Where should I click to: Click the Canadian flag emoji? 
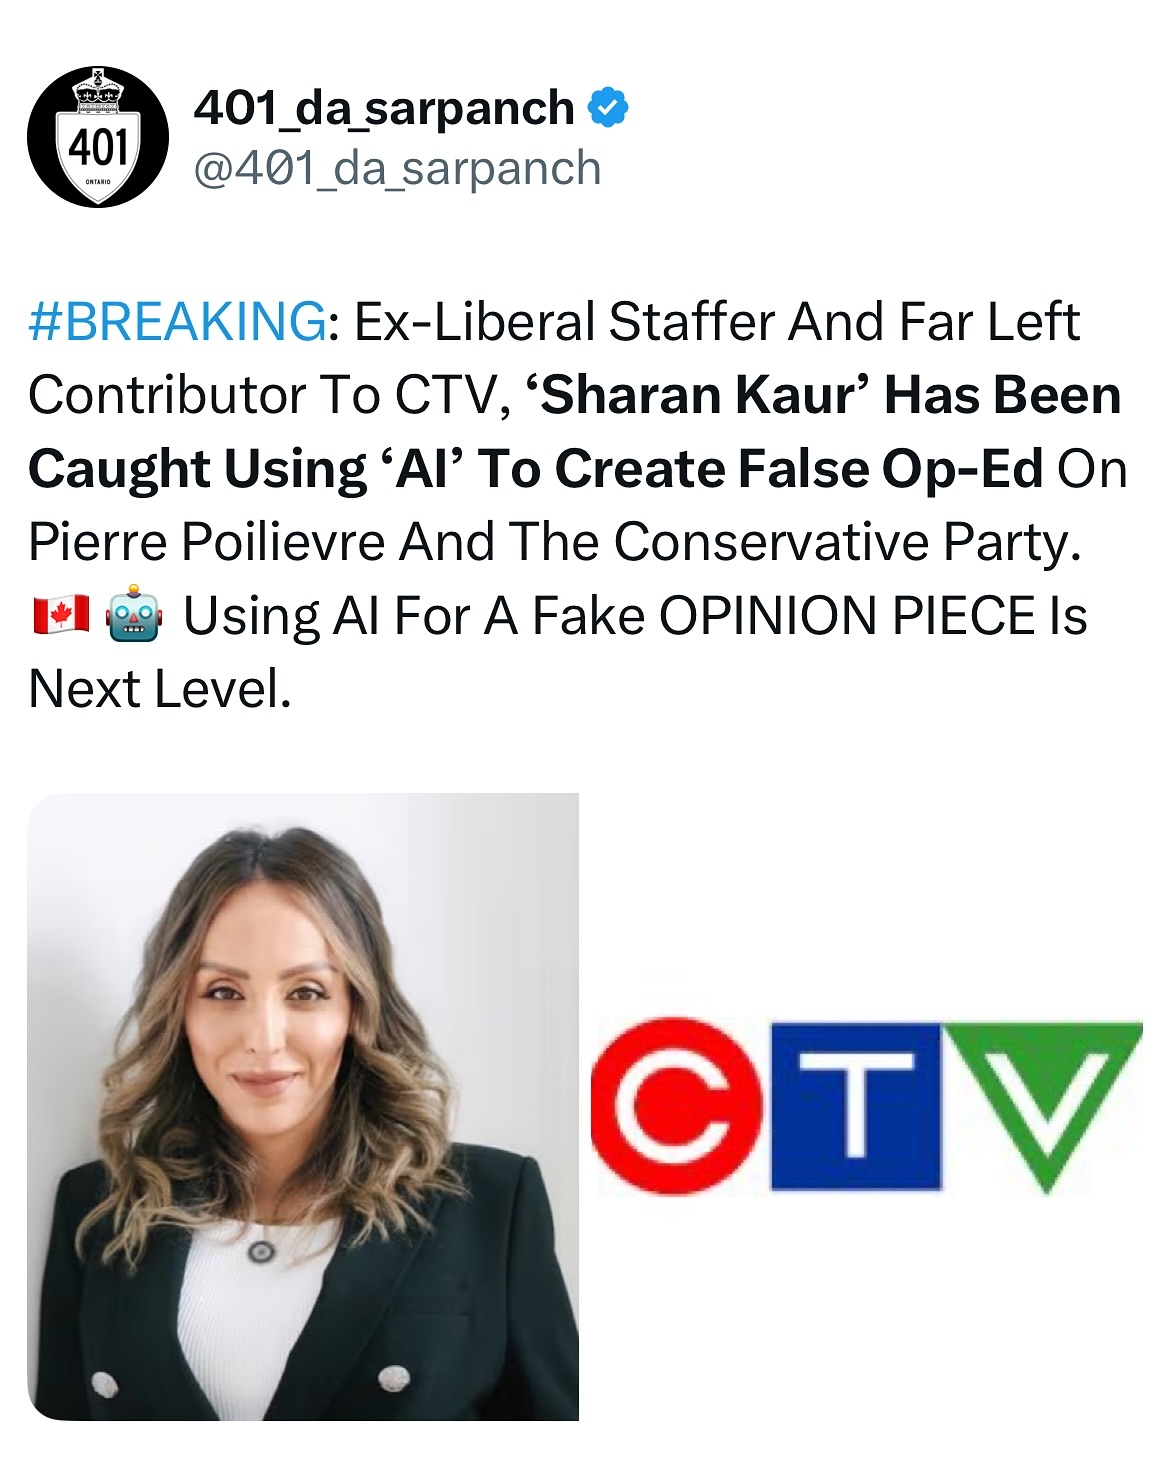pyautogui.click(x=61, y=615)
